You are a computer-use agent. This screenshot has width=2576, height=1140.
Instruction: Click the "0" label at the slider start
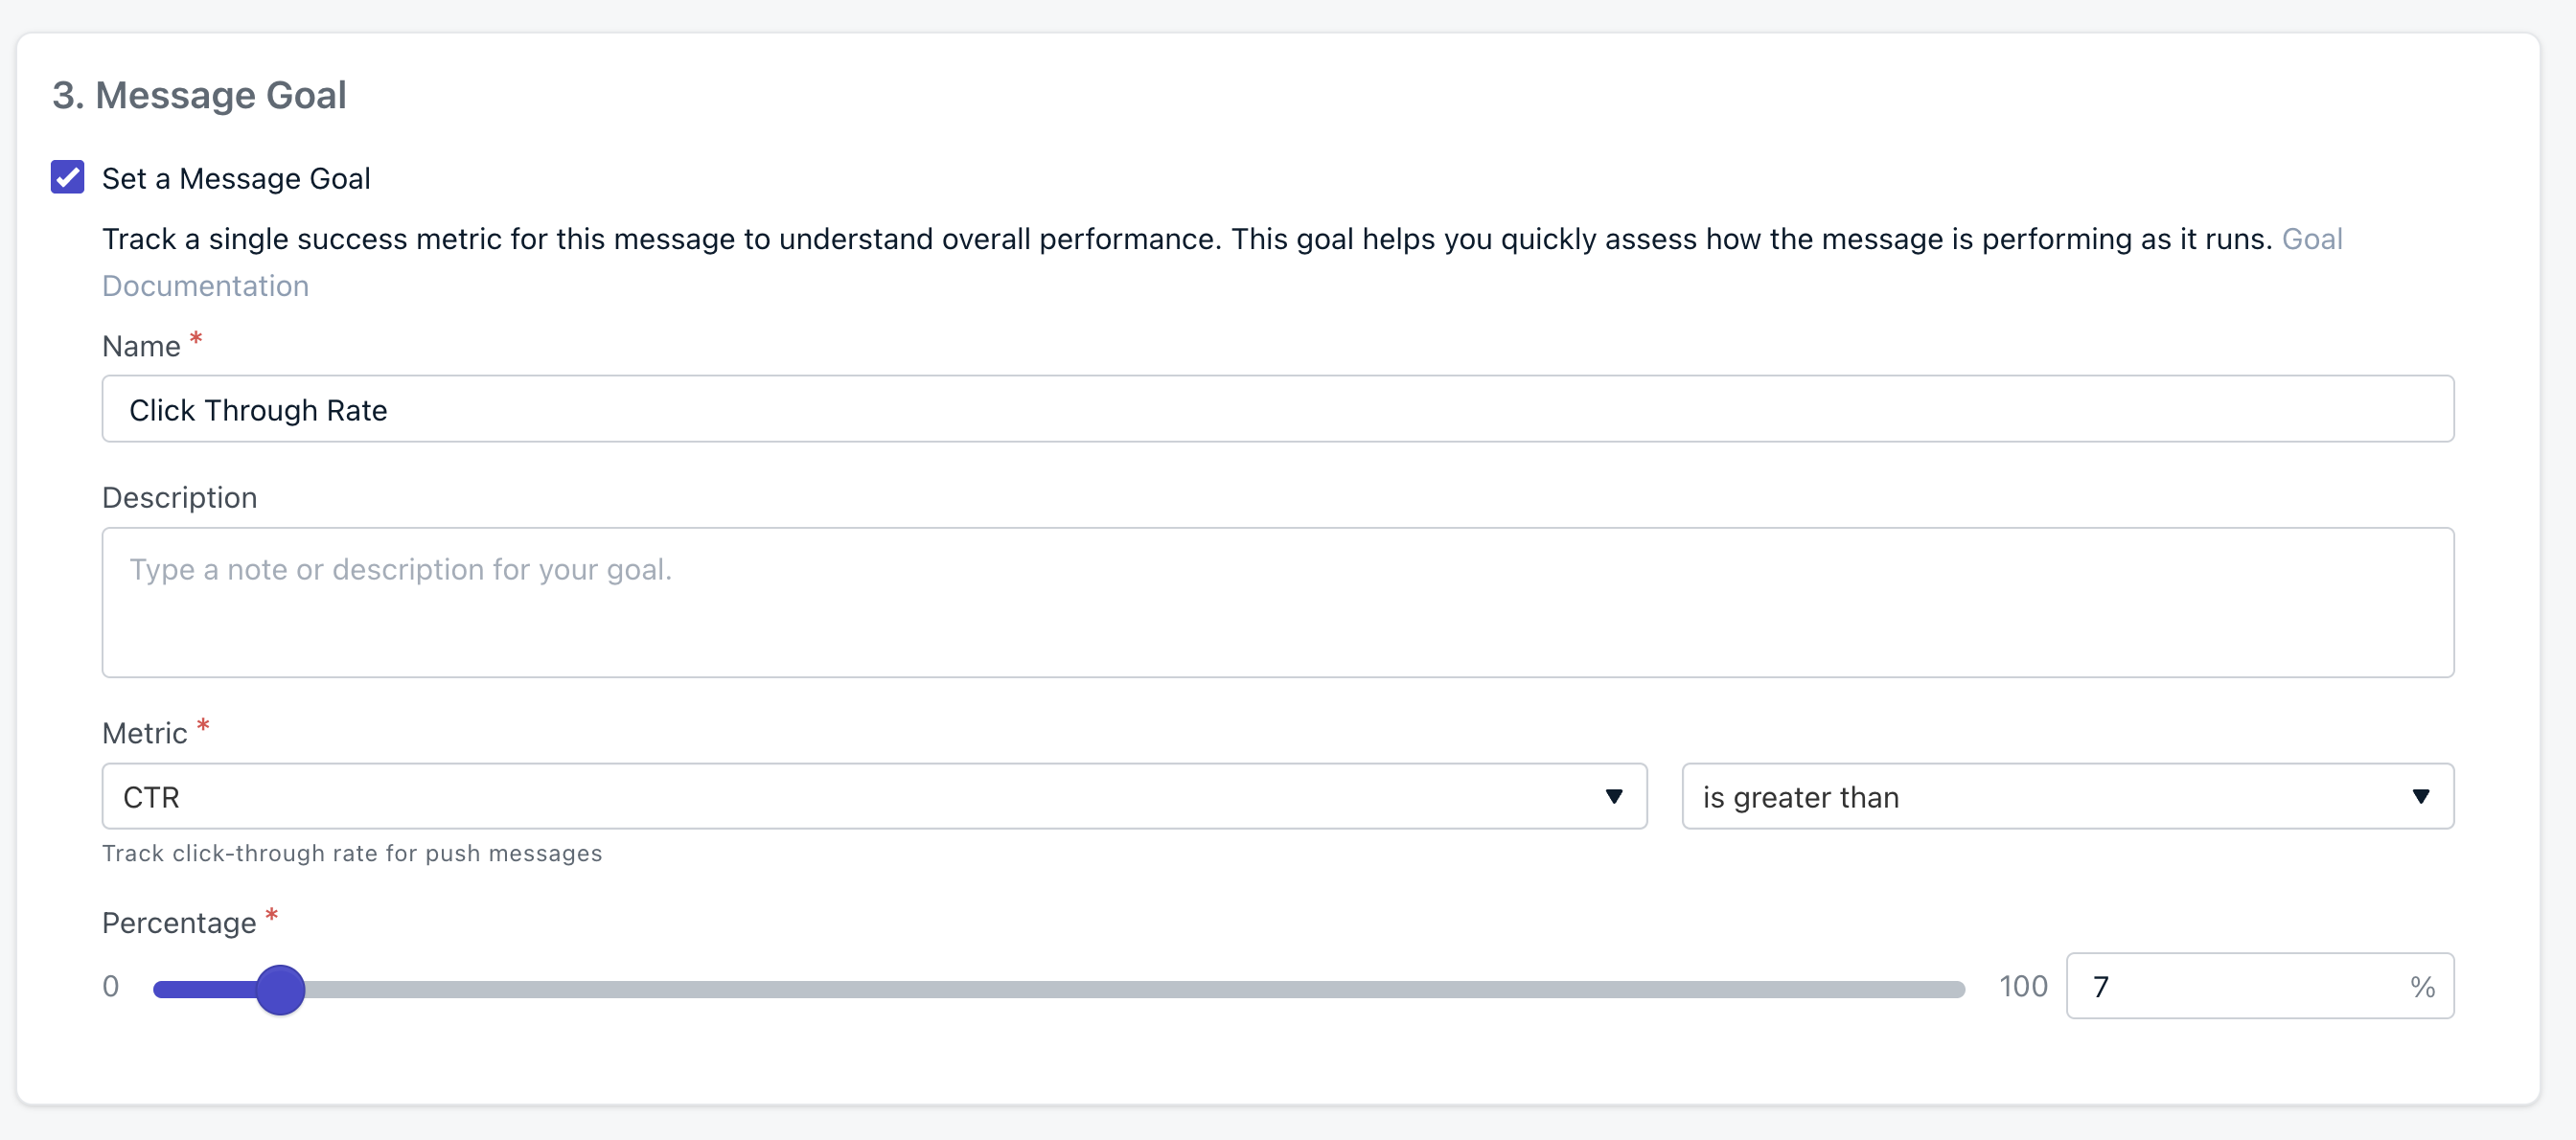(x=110, y=986)
